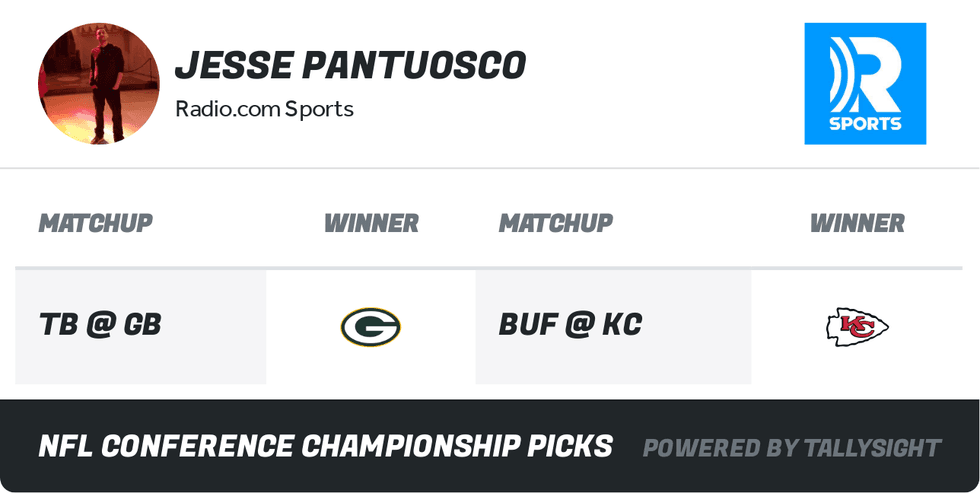
Task: Click the R symbol in the blue logo
Action: (865, 75)
